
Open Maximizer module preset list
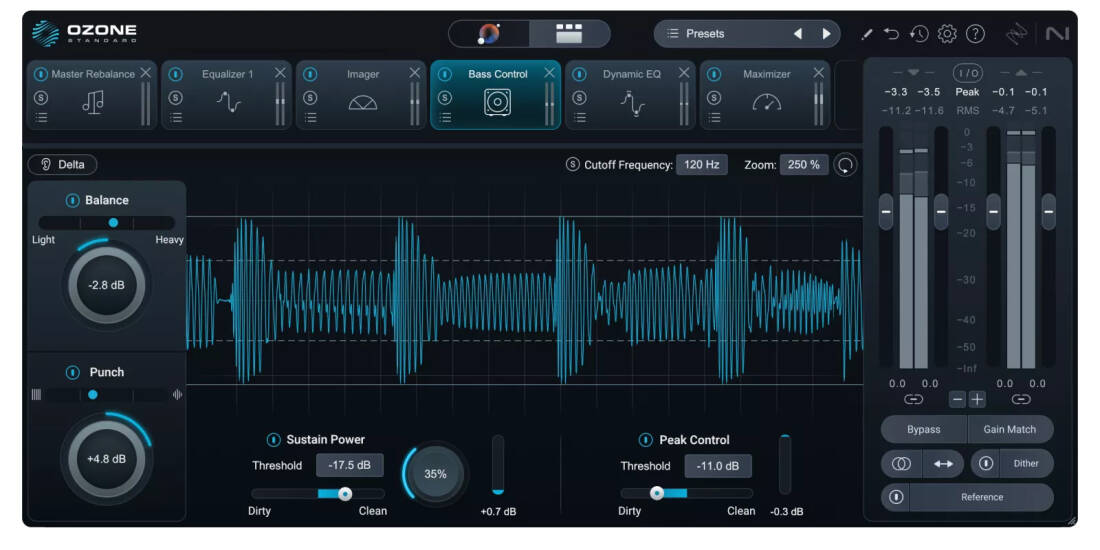(714, 118)
